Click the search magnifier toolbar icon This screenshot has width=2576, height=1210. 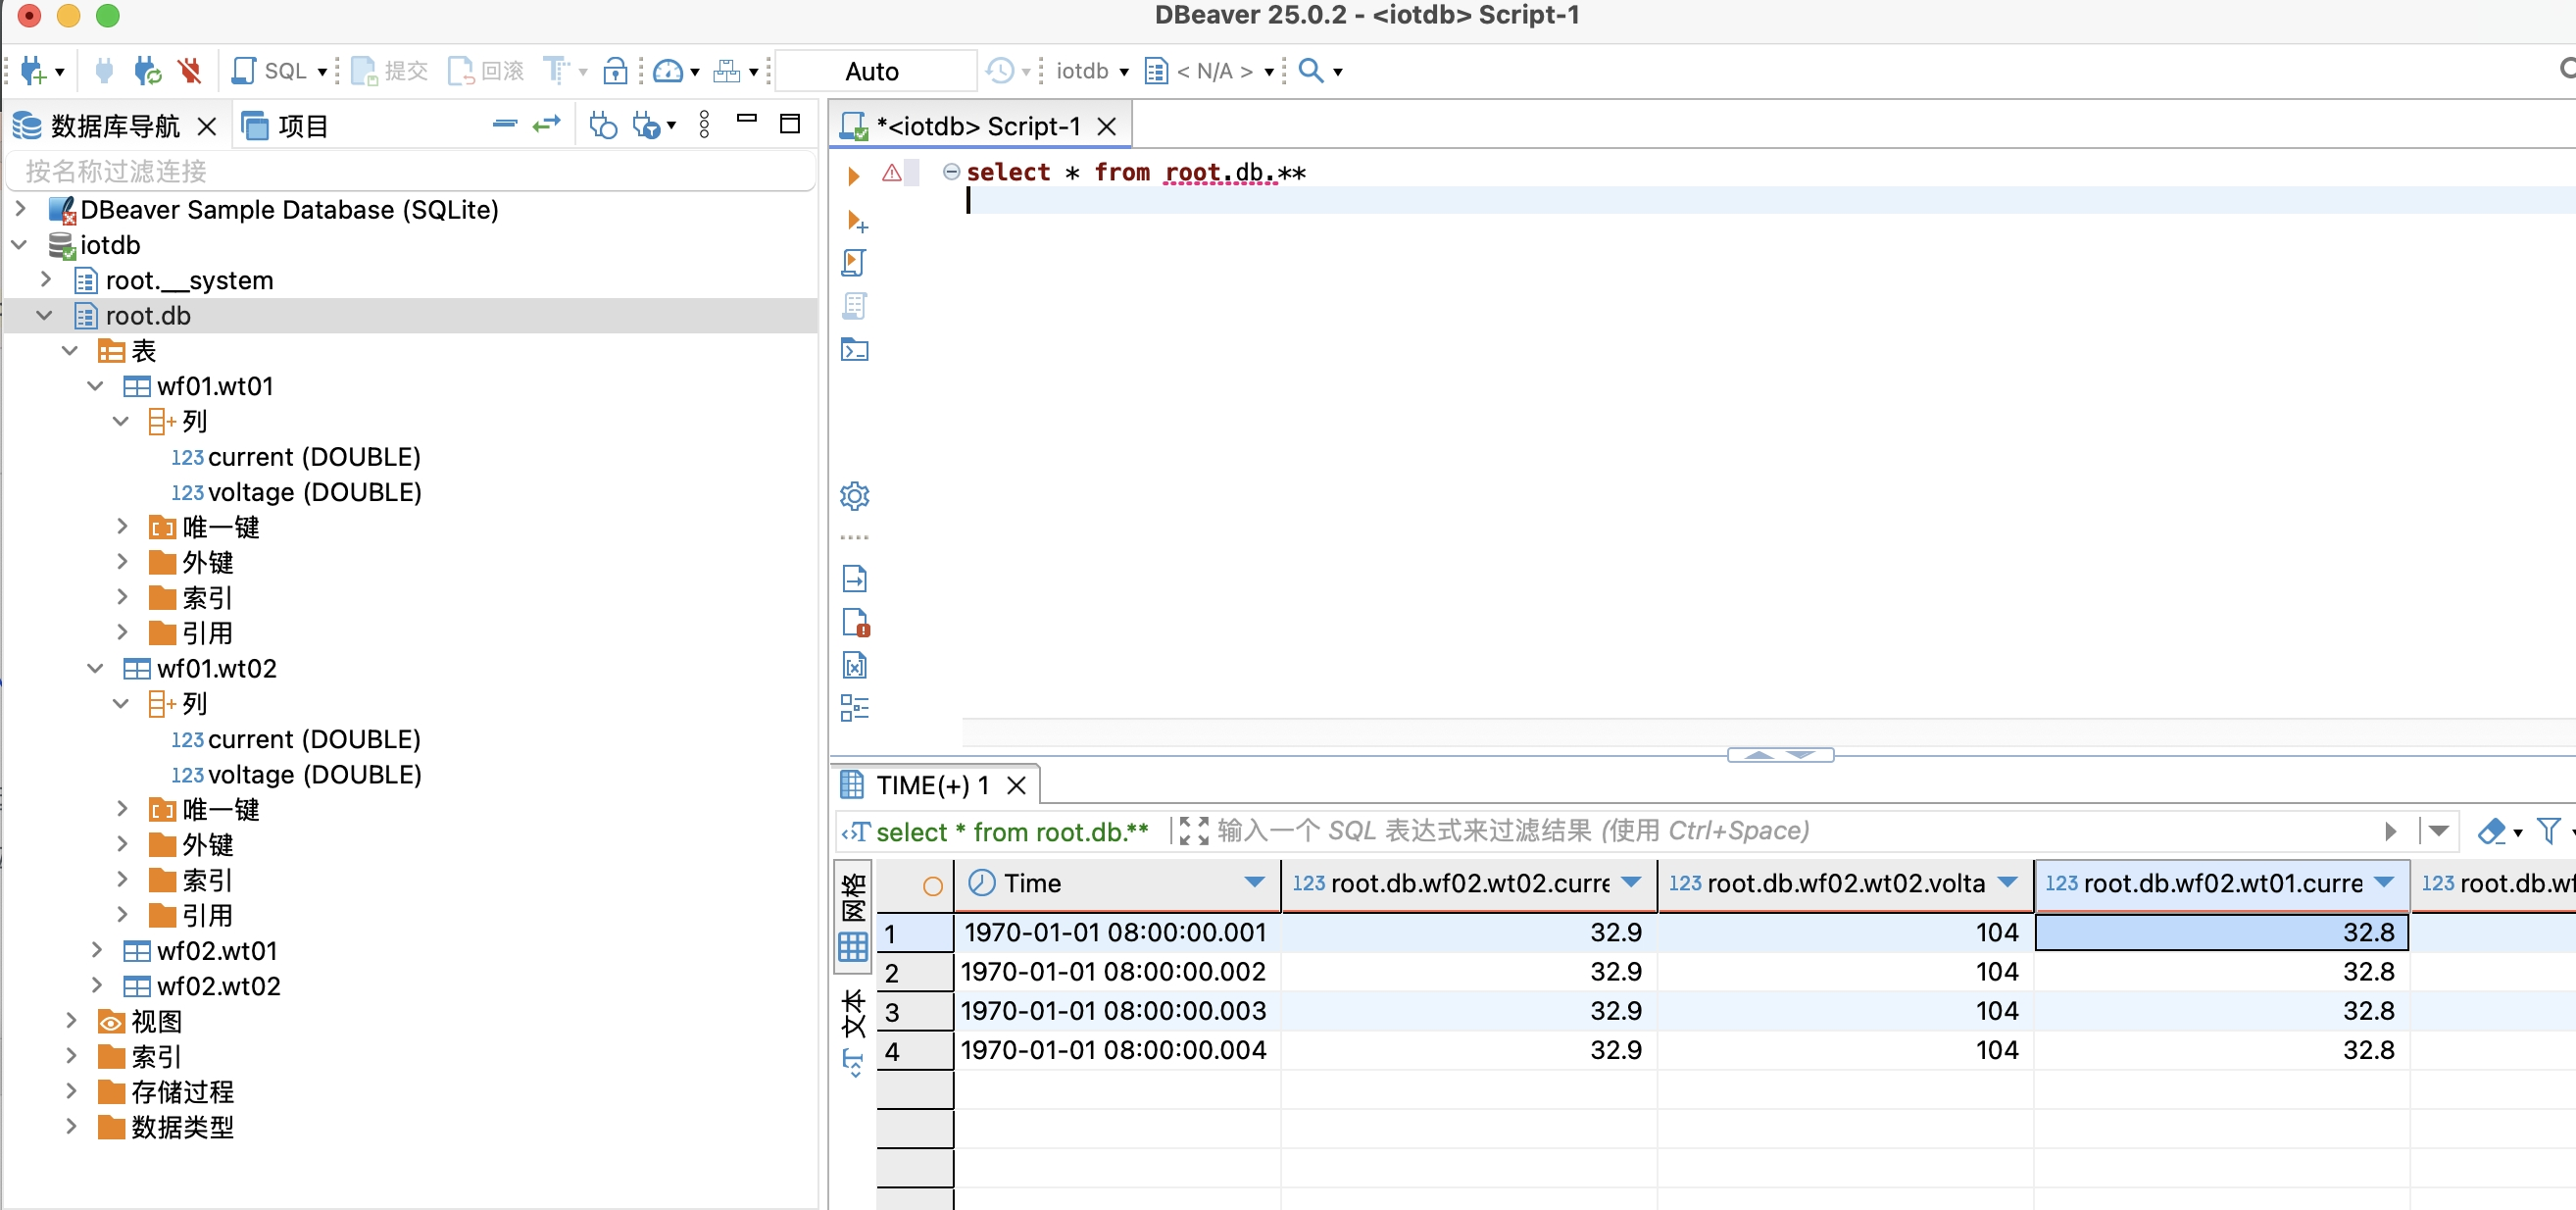1310,71
